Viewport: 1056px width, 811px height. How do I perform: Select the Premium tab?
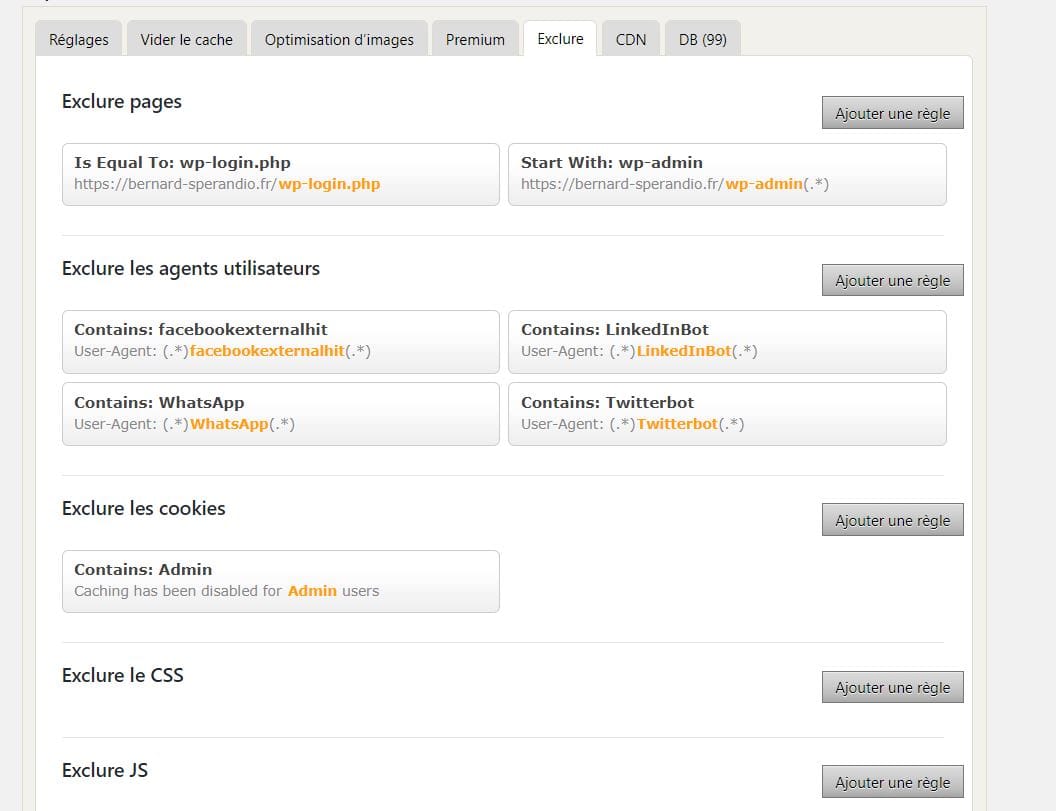click(475, 39)
